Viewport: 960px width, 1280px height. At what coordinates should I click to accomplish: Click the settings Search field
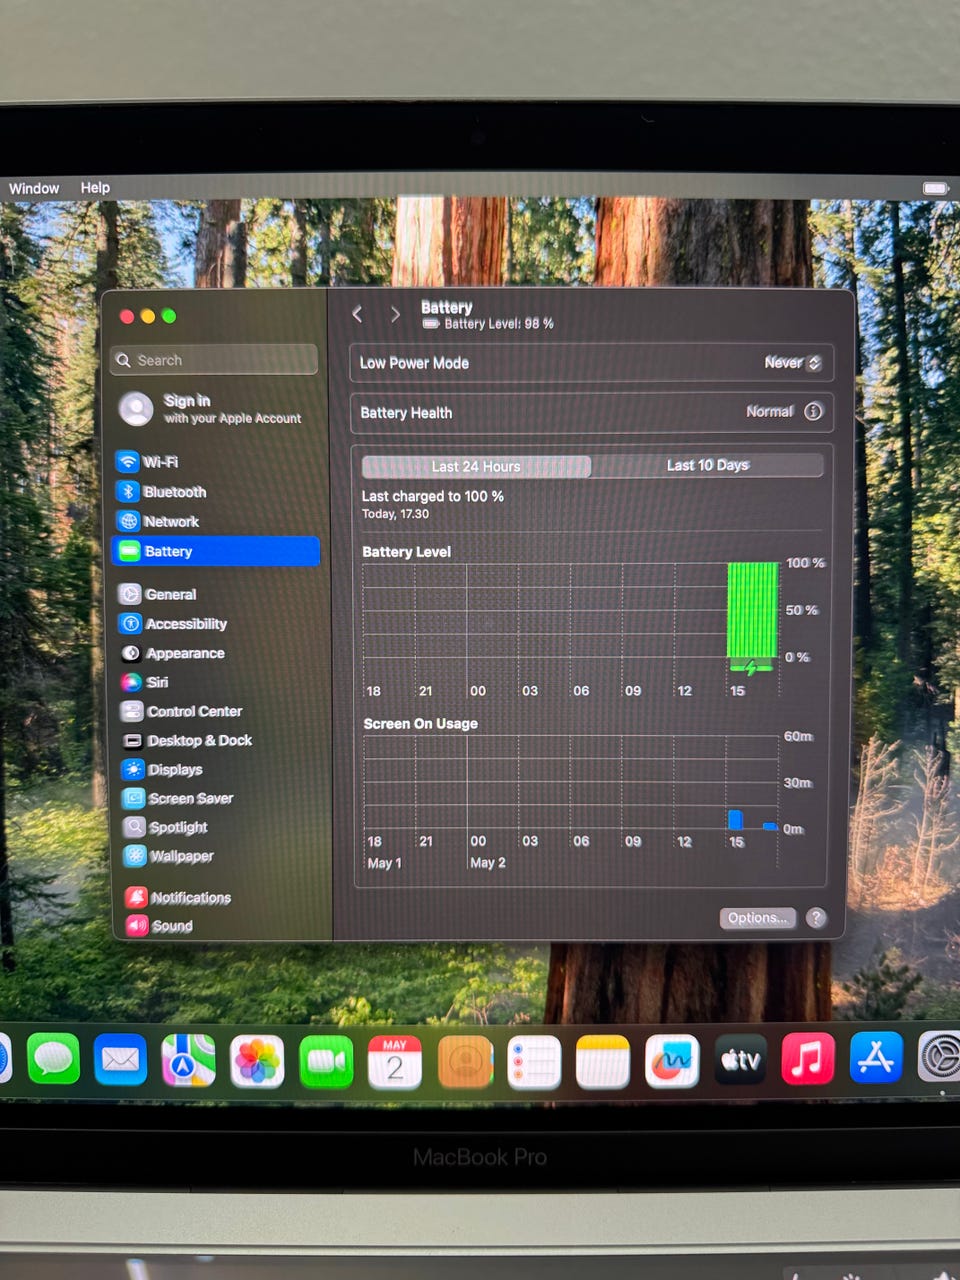click(214, 360)
